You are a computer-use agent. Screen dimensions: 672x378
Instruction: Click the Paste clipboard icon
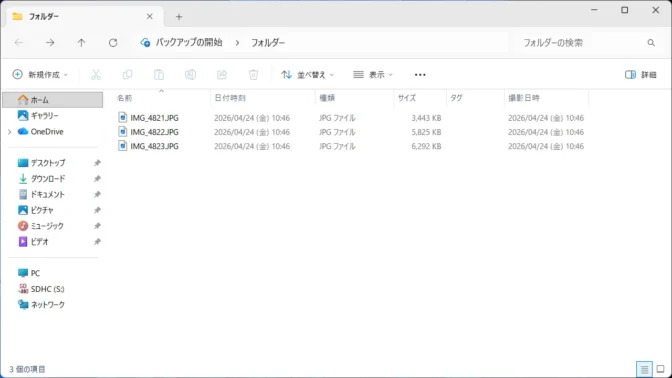159,75
